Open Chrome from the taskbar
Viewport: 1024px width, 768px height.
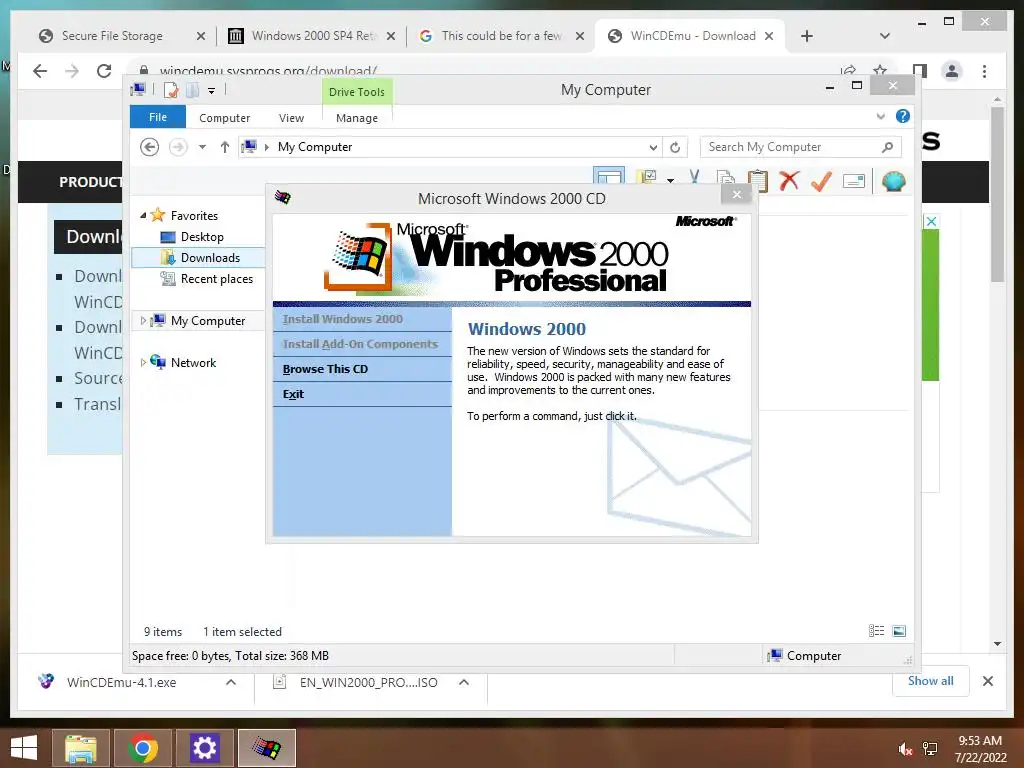coord(143,748)
